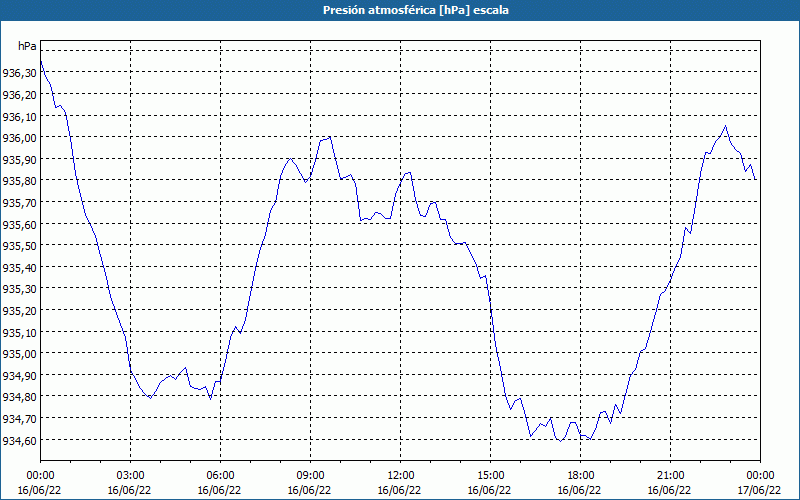Screen dimensions: 800x500
Task: Select the 935,60 axis value
Action: click(x=19, y=224)
